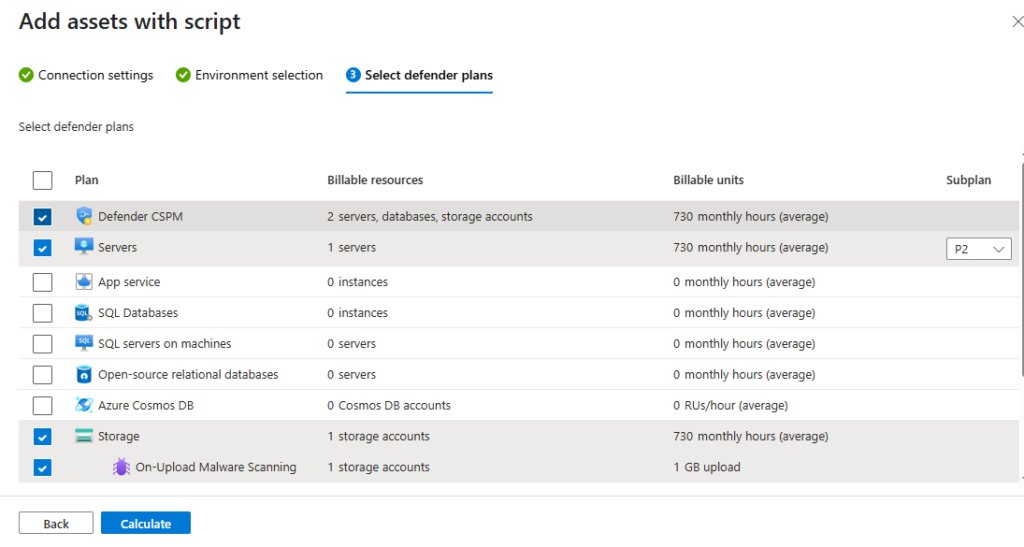Click the green check beside Environment selection

pyautogui.click(x=183, y=75)
